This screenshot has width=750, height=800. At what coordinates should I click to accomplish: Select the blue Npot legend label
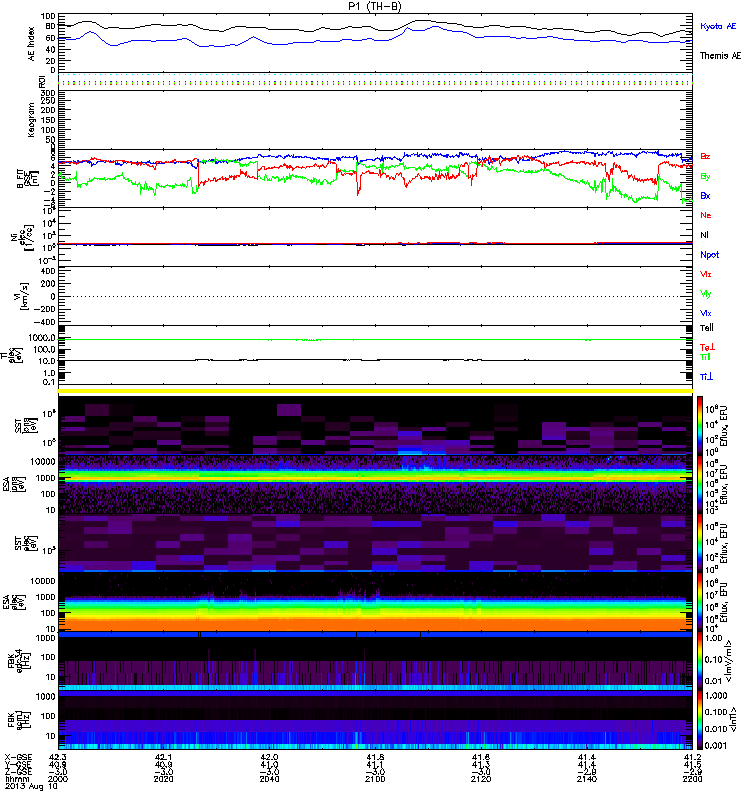tap(710, 255)
